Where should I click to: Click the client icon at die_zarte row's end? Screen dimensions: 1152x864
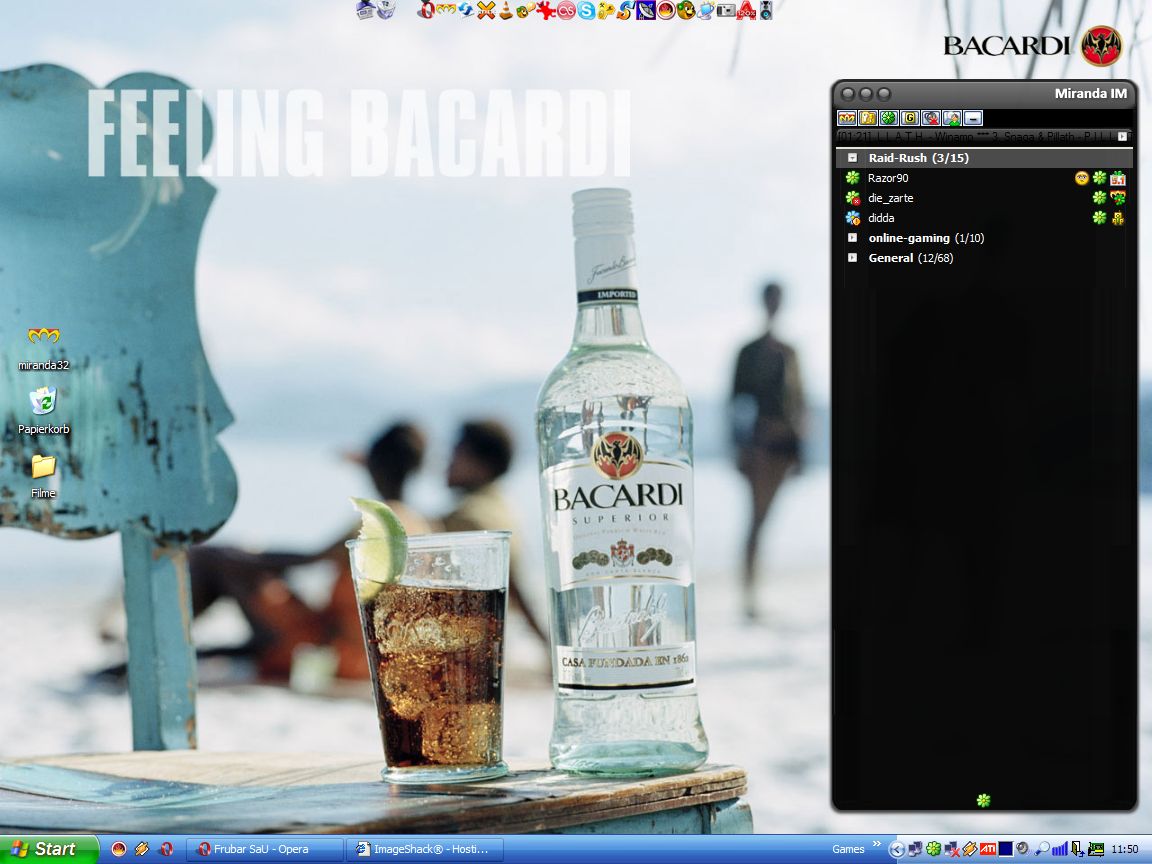coord(1117,198)
